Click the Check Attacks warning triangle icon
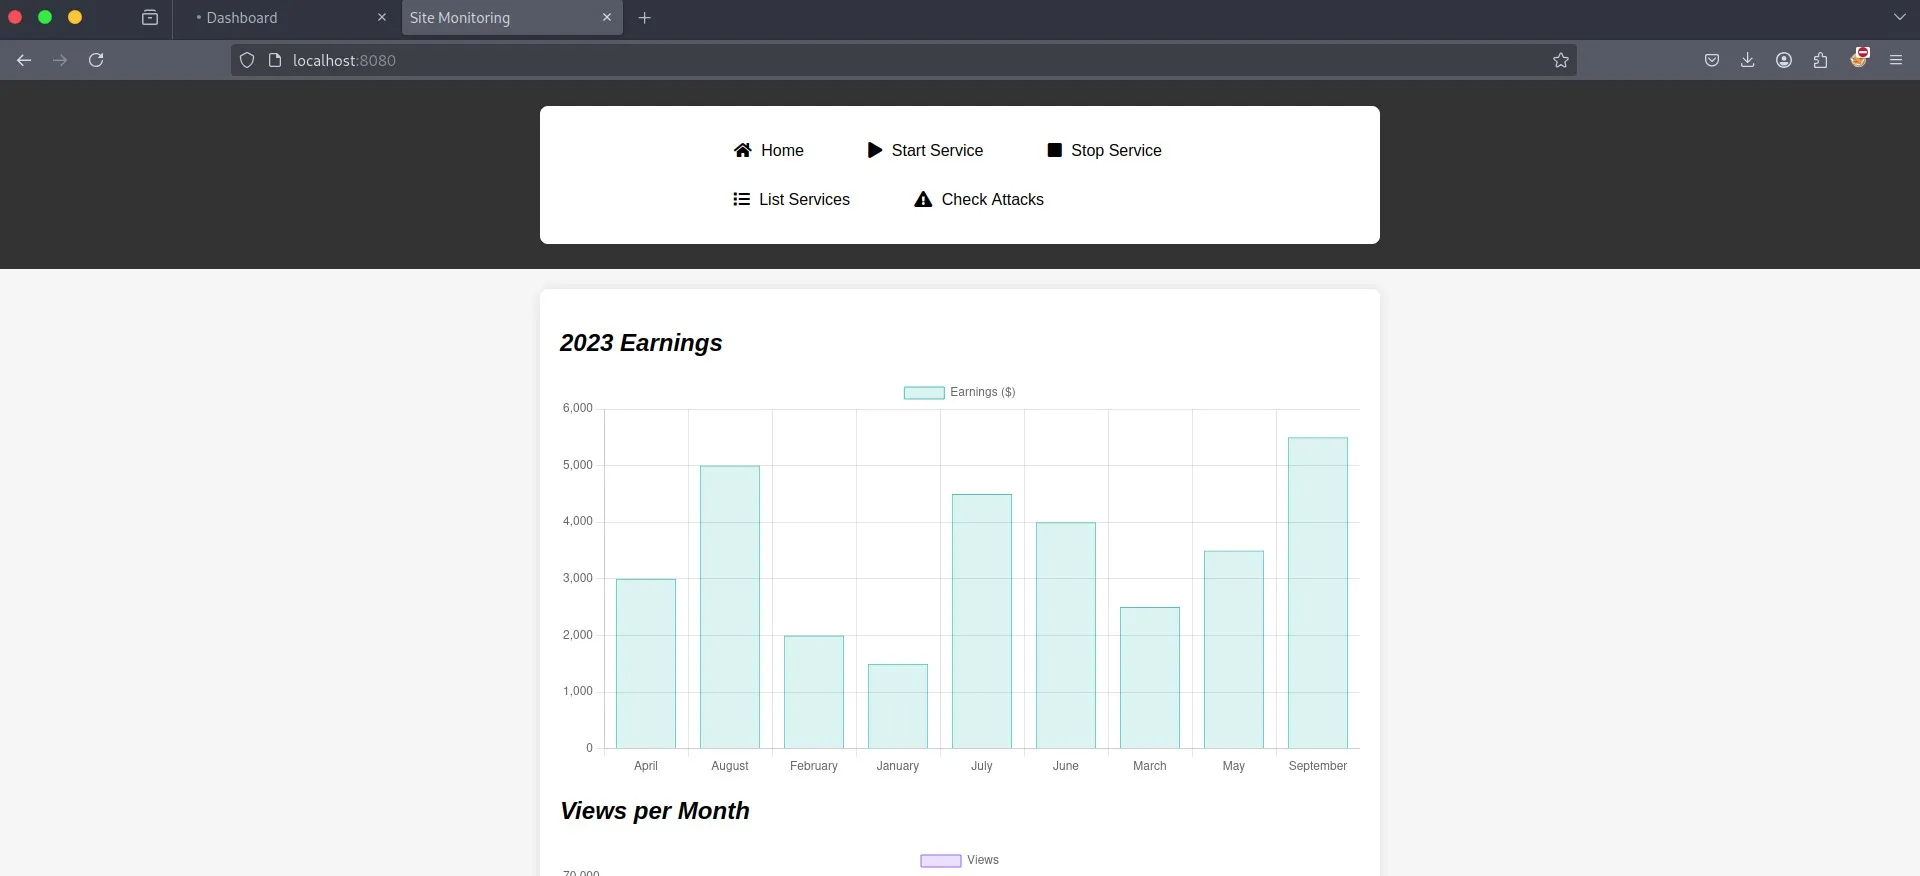This screenshot has height=876, width=1920. point(923,199)
